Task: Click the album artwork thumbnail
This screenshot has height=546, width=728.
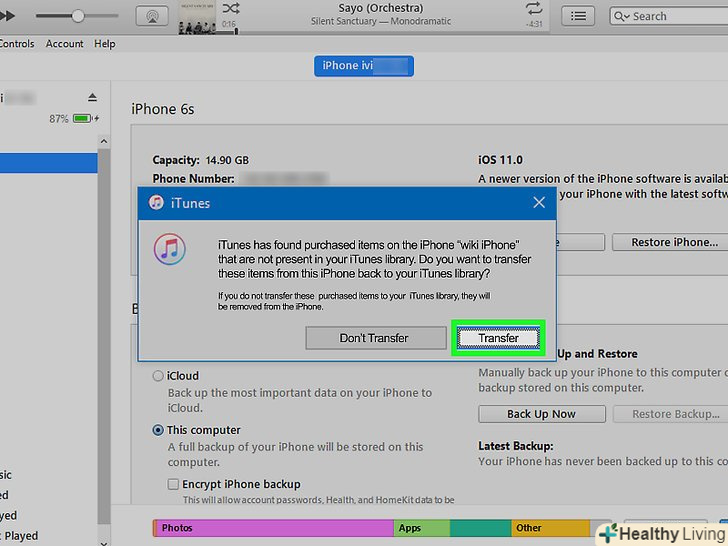Action: [x=195, y=15]
